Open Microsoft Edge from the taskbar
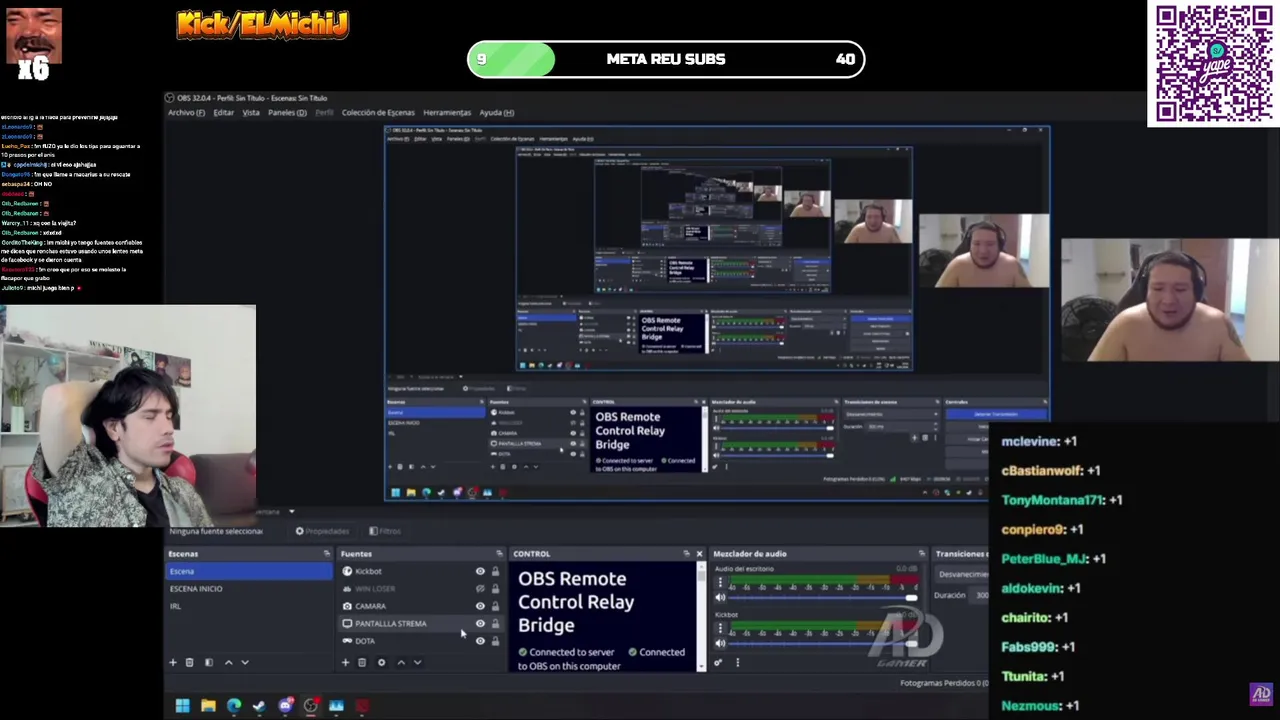The height and width of the screenshot is (720, 1280). point(234,706)
